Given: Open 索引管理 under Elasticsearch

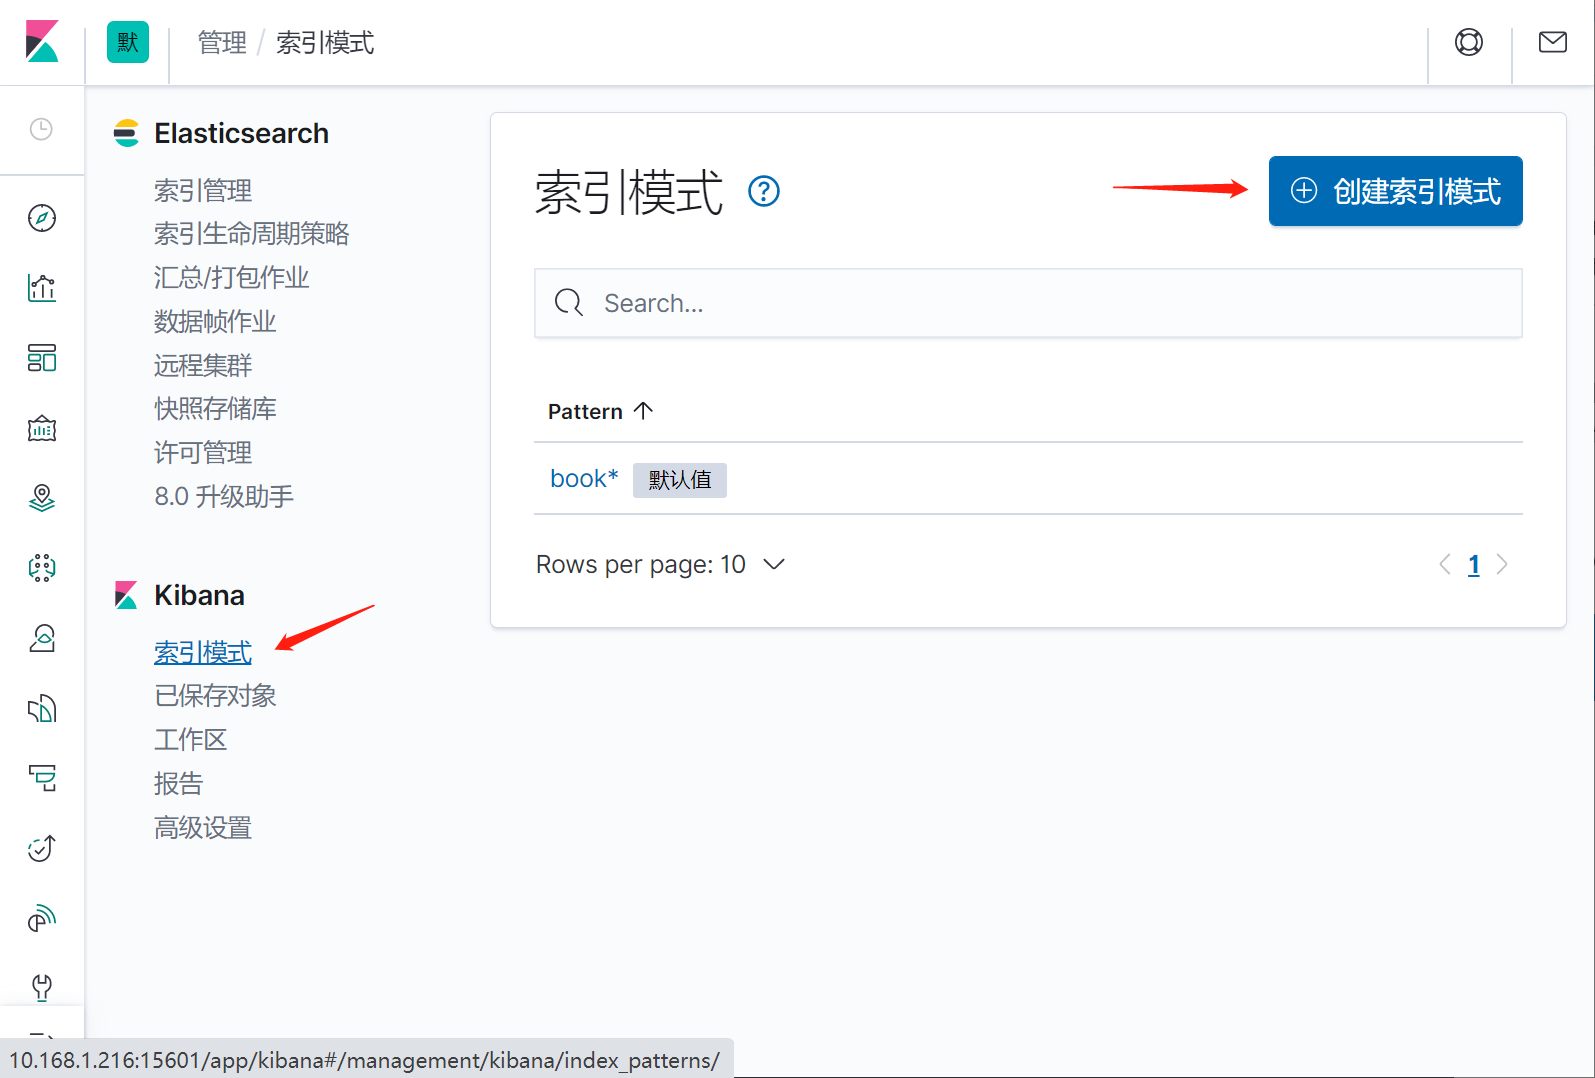Looking at the screenshot, I should pos(203,190).
